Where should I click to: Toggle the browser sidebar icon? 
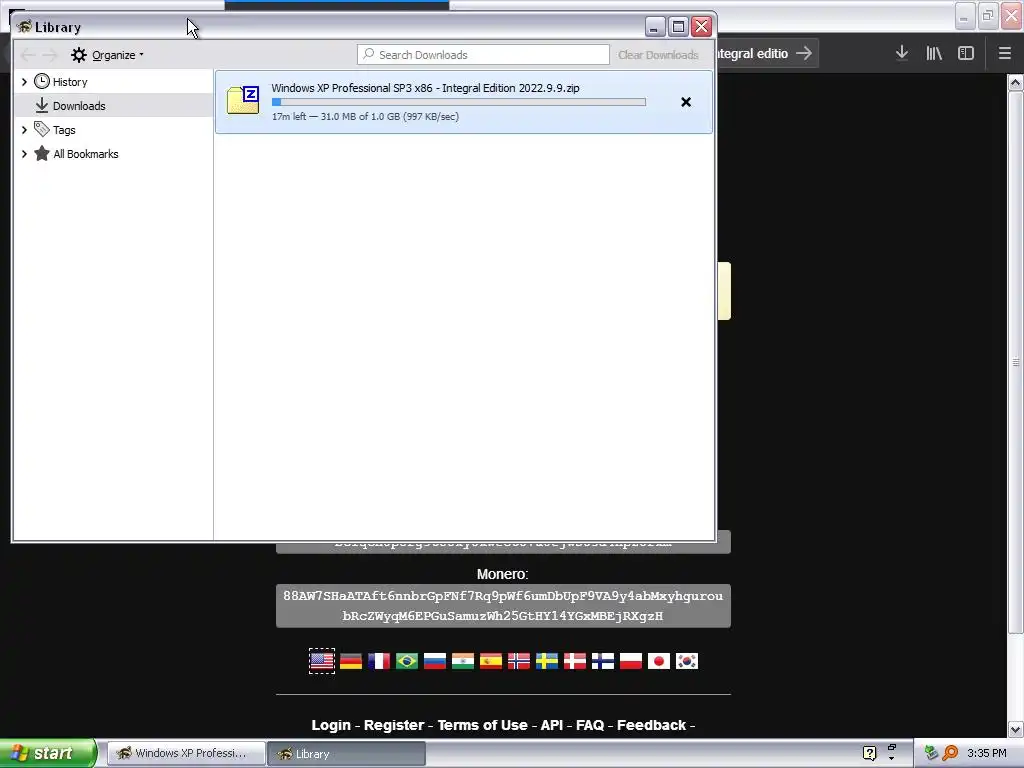pyautogui.click(x=966, y=53)
